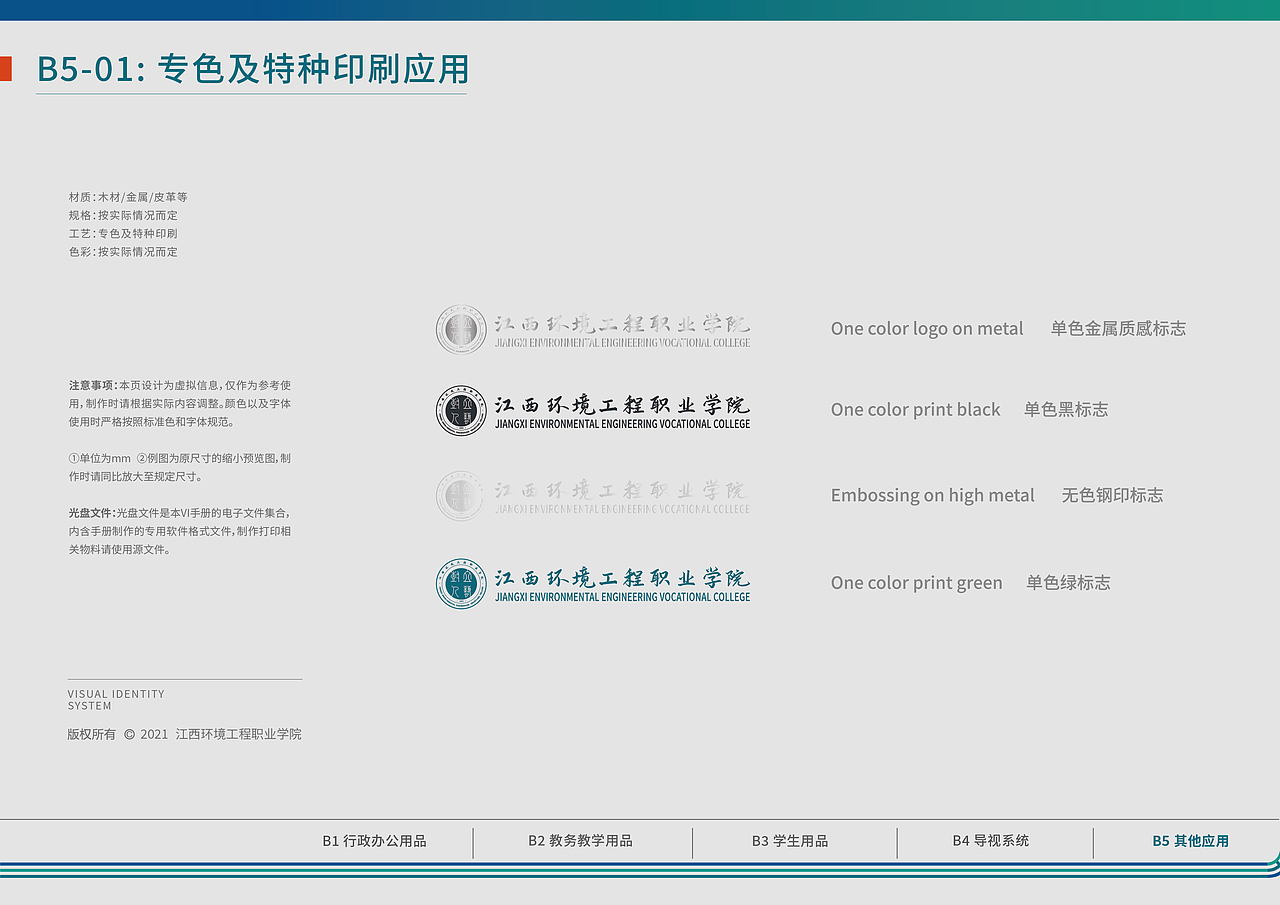Switch to the B1 行政办公用品 tab
This screenshot has height=905, width=1280.
point(375,841)
